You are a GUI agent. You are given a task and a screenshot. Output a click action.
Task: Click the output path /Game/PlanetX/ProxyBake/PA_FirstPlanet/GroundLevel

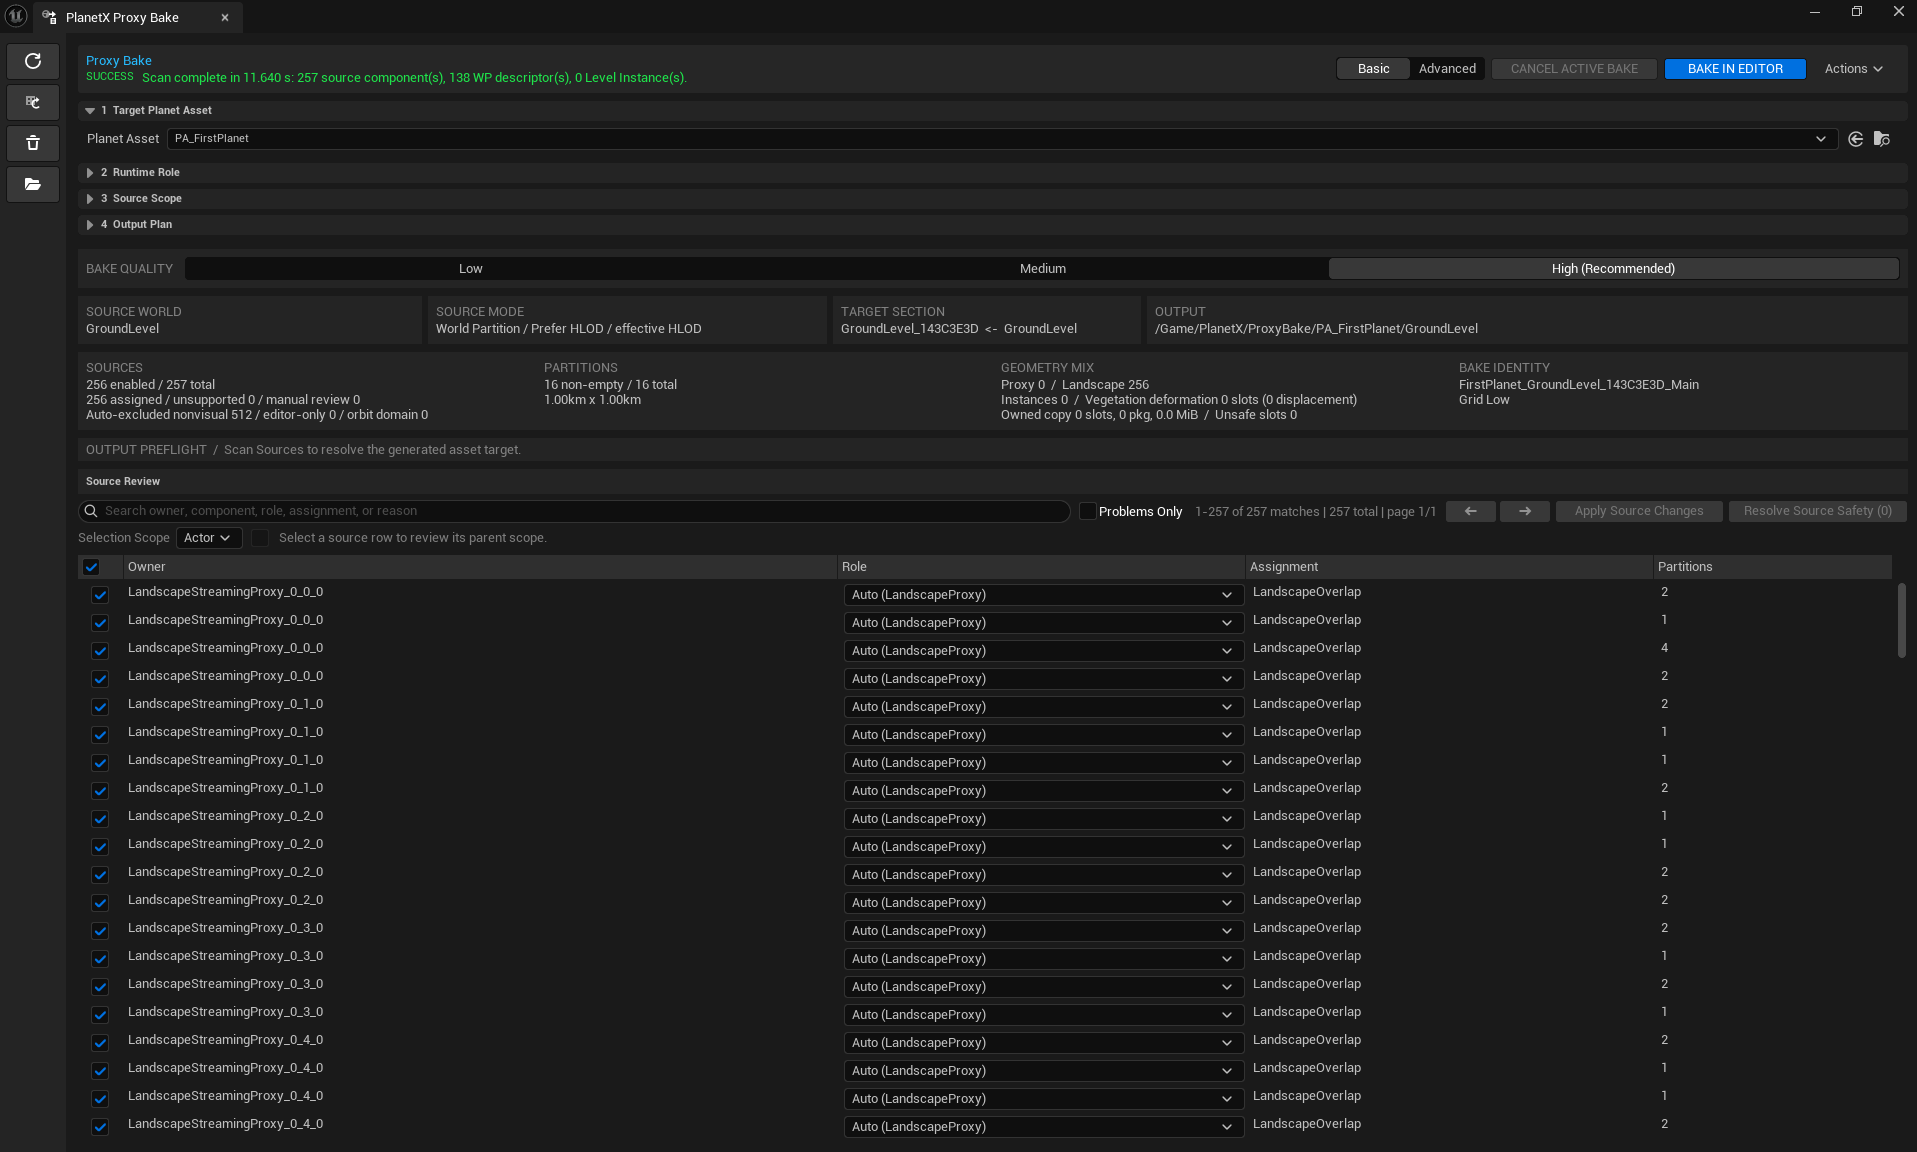[1316, 329]
